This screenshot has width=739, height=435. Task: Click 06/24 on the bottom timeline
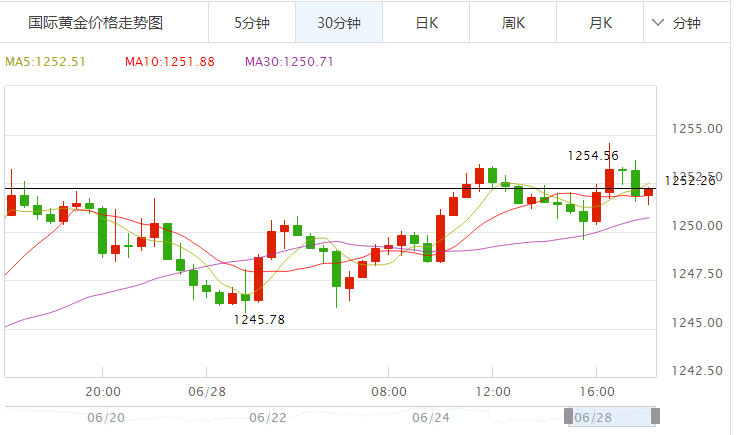pos(430,417)
